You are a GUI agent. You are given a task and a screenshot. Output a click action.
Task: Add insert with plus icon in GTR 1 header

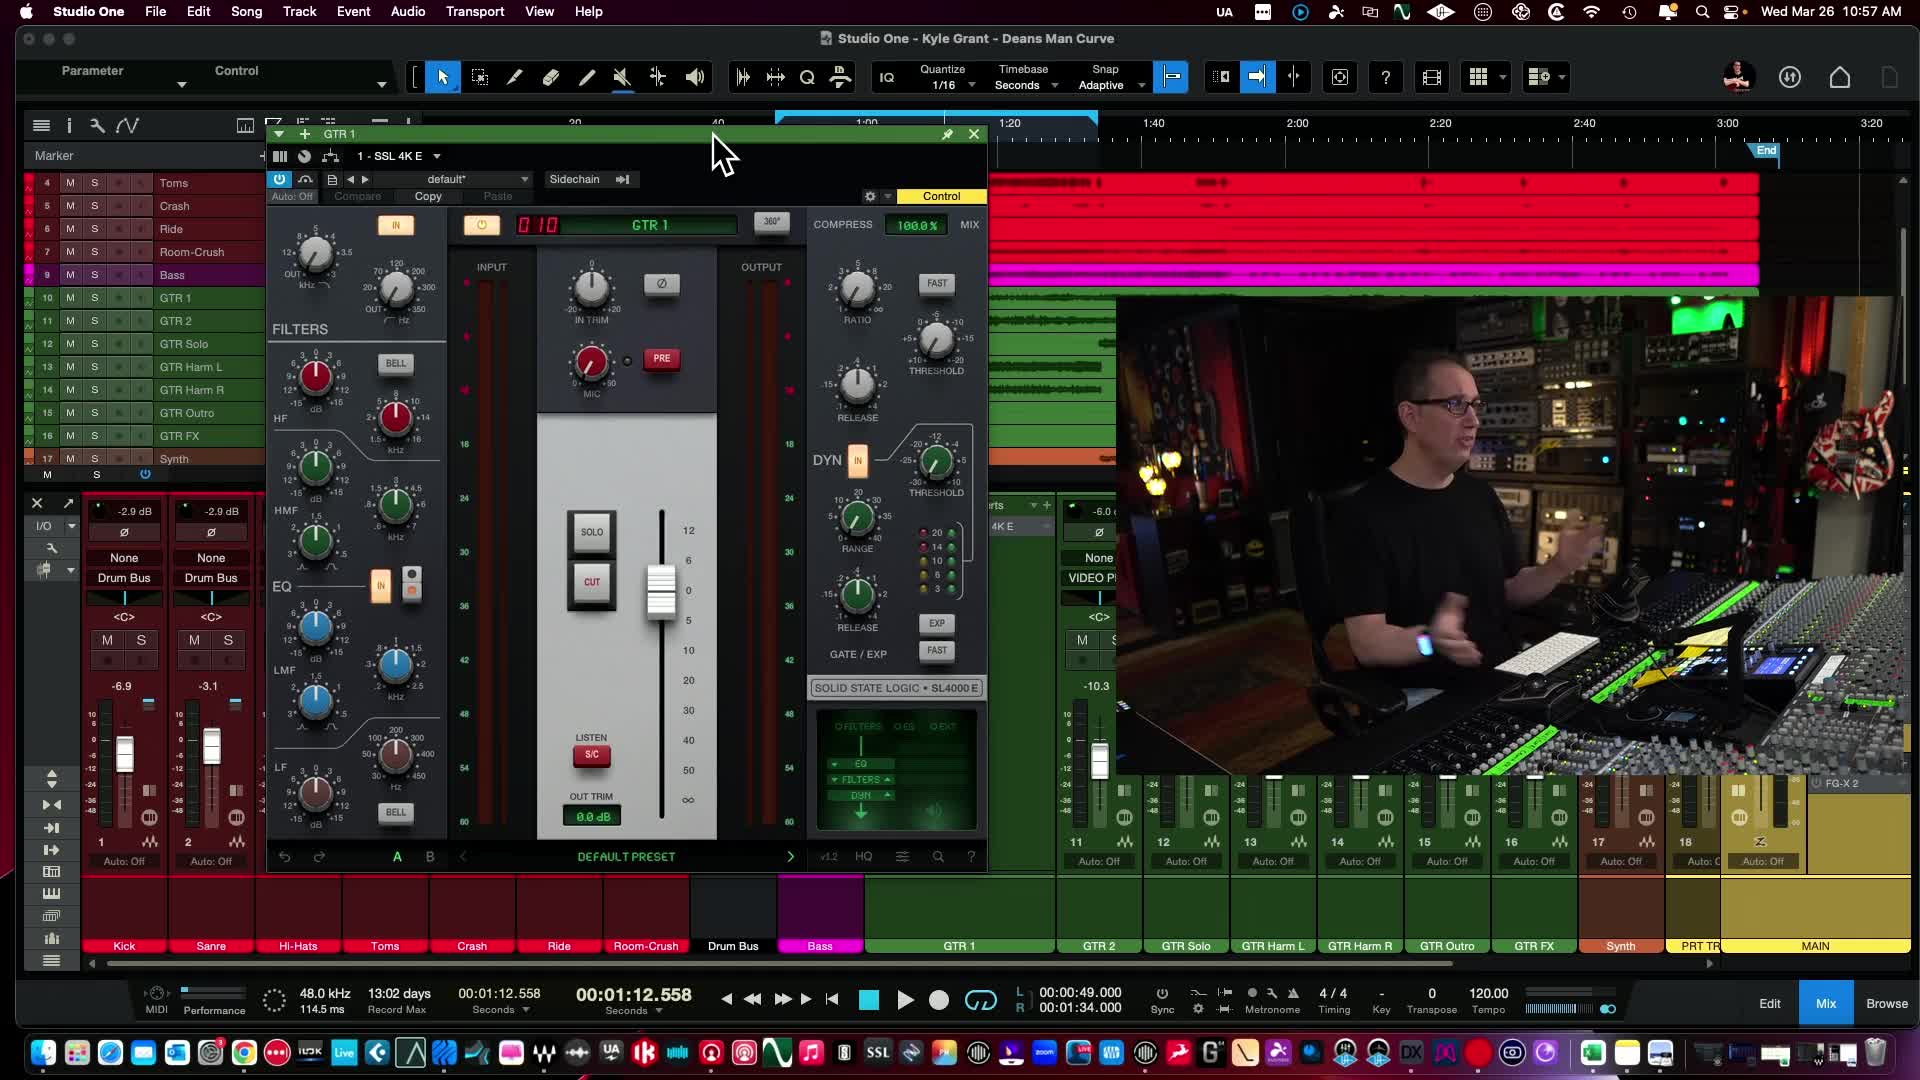point(305,134)
